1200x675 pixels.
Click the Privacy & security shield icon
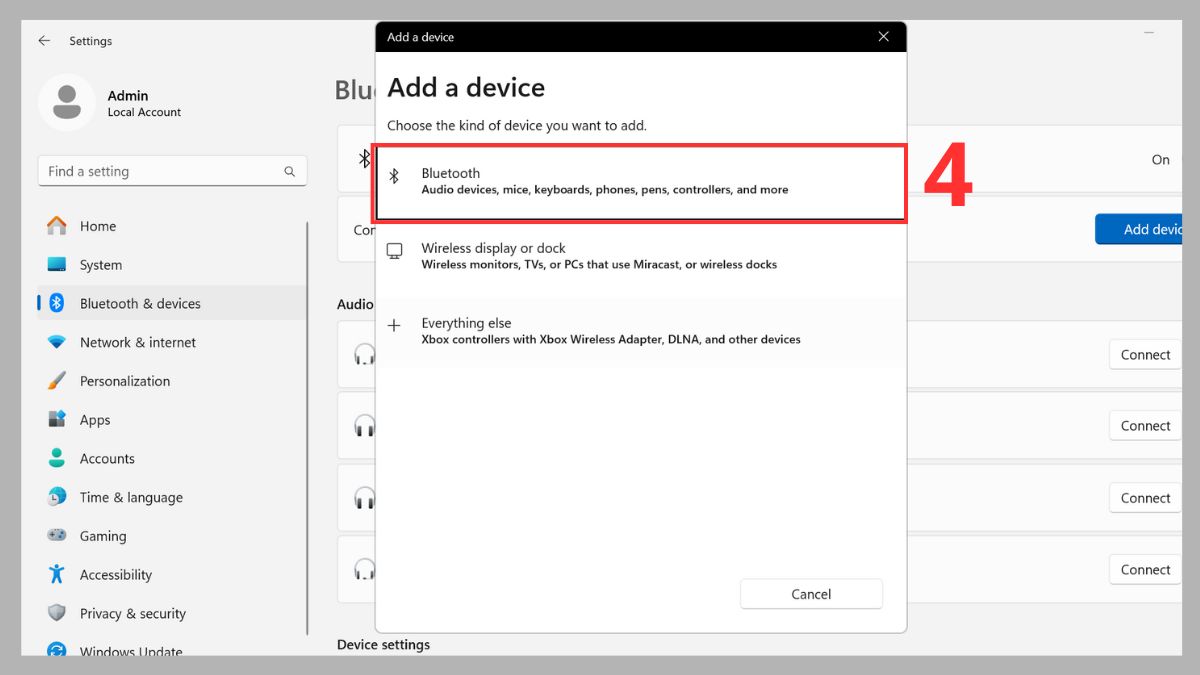57,613
